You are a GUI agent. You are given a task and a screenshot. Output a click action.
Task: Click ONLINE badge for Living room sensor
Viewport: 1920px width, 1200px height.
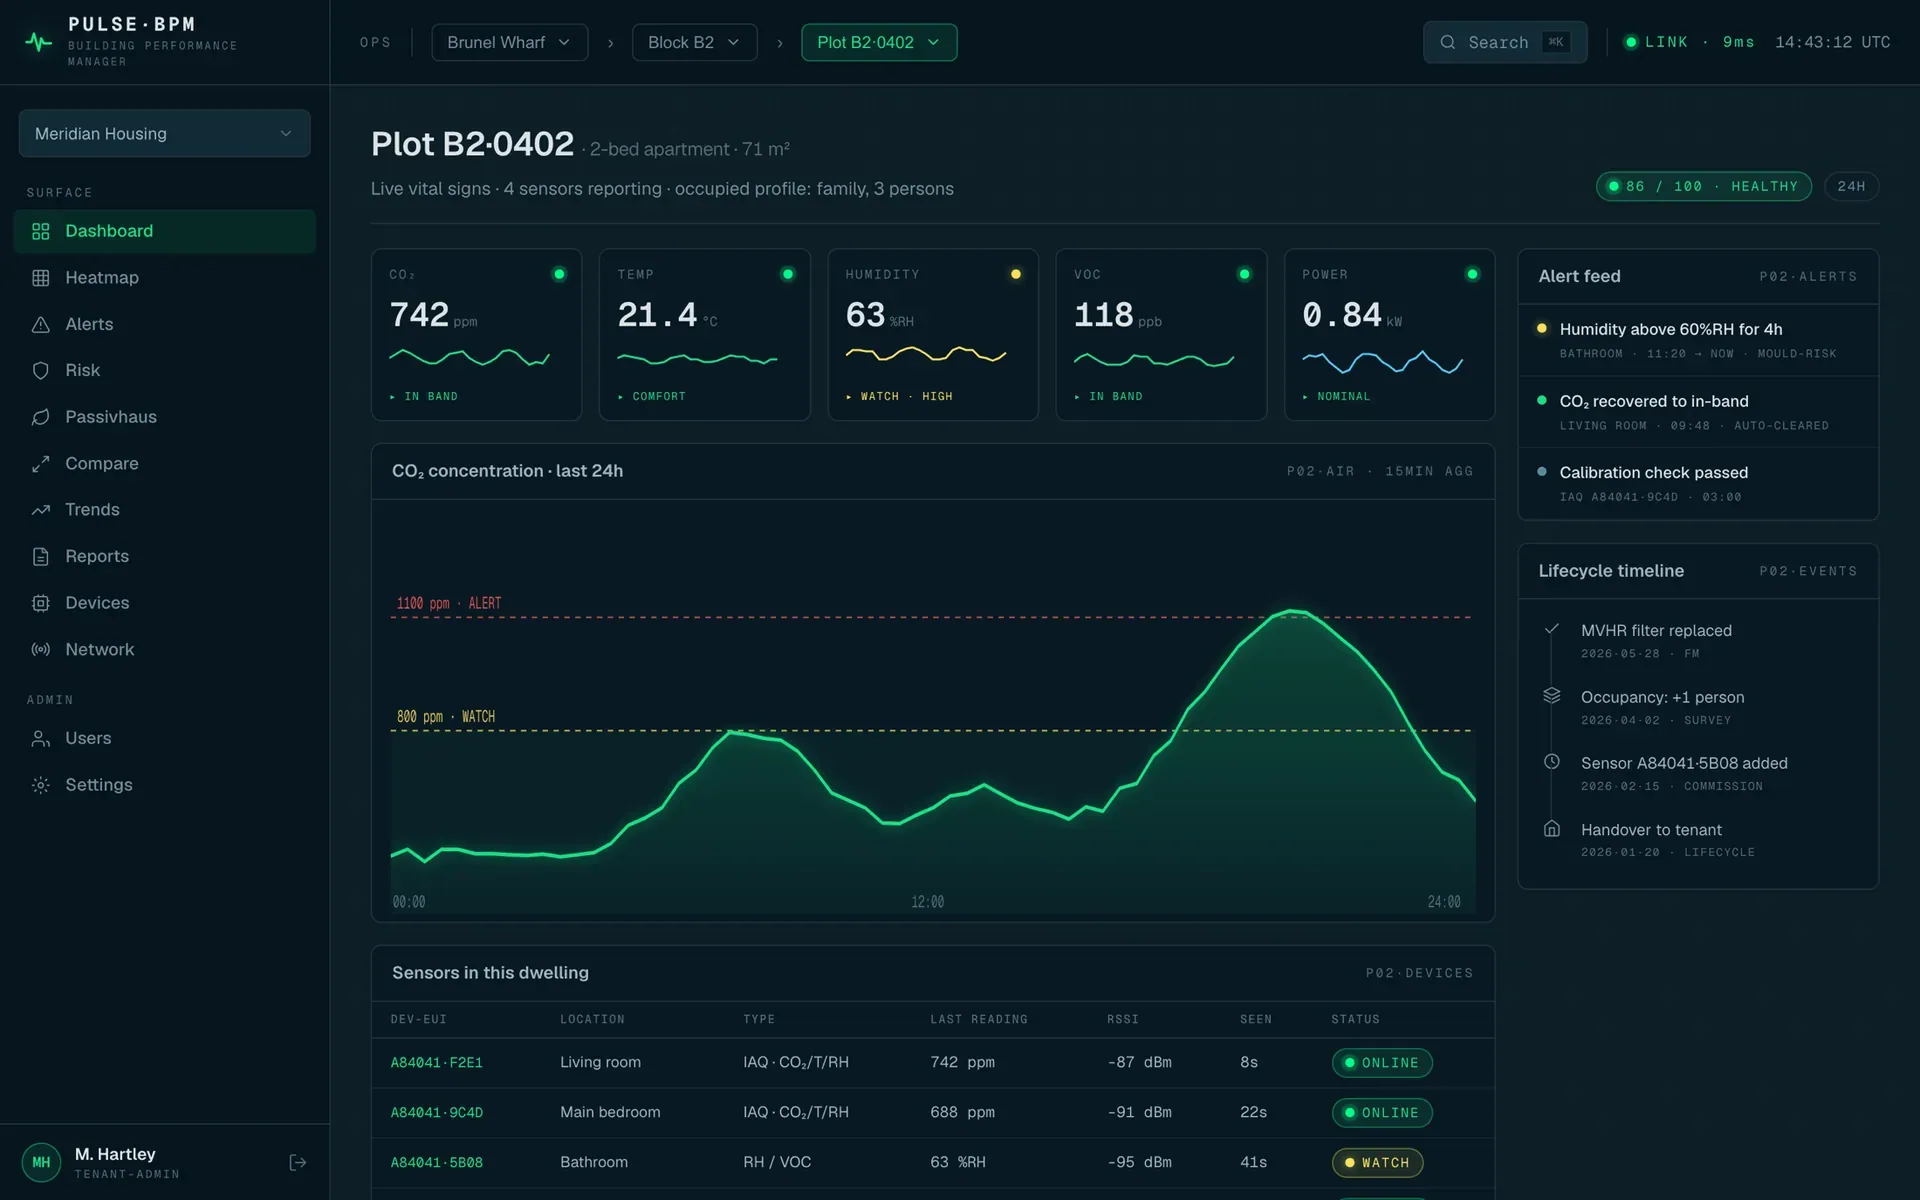click(1382, 1063)
